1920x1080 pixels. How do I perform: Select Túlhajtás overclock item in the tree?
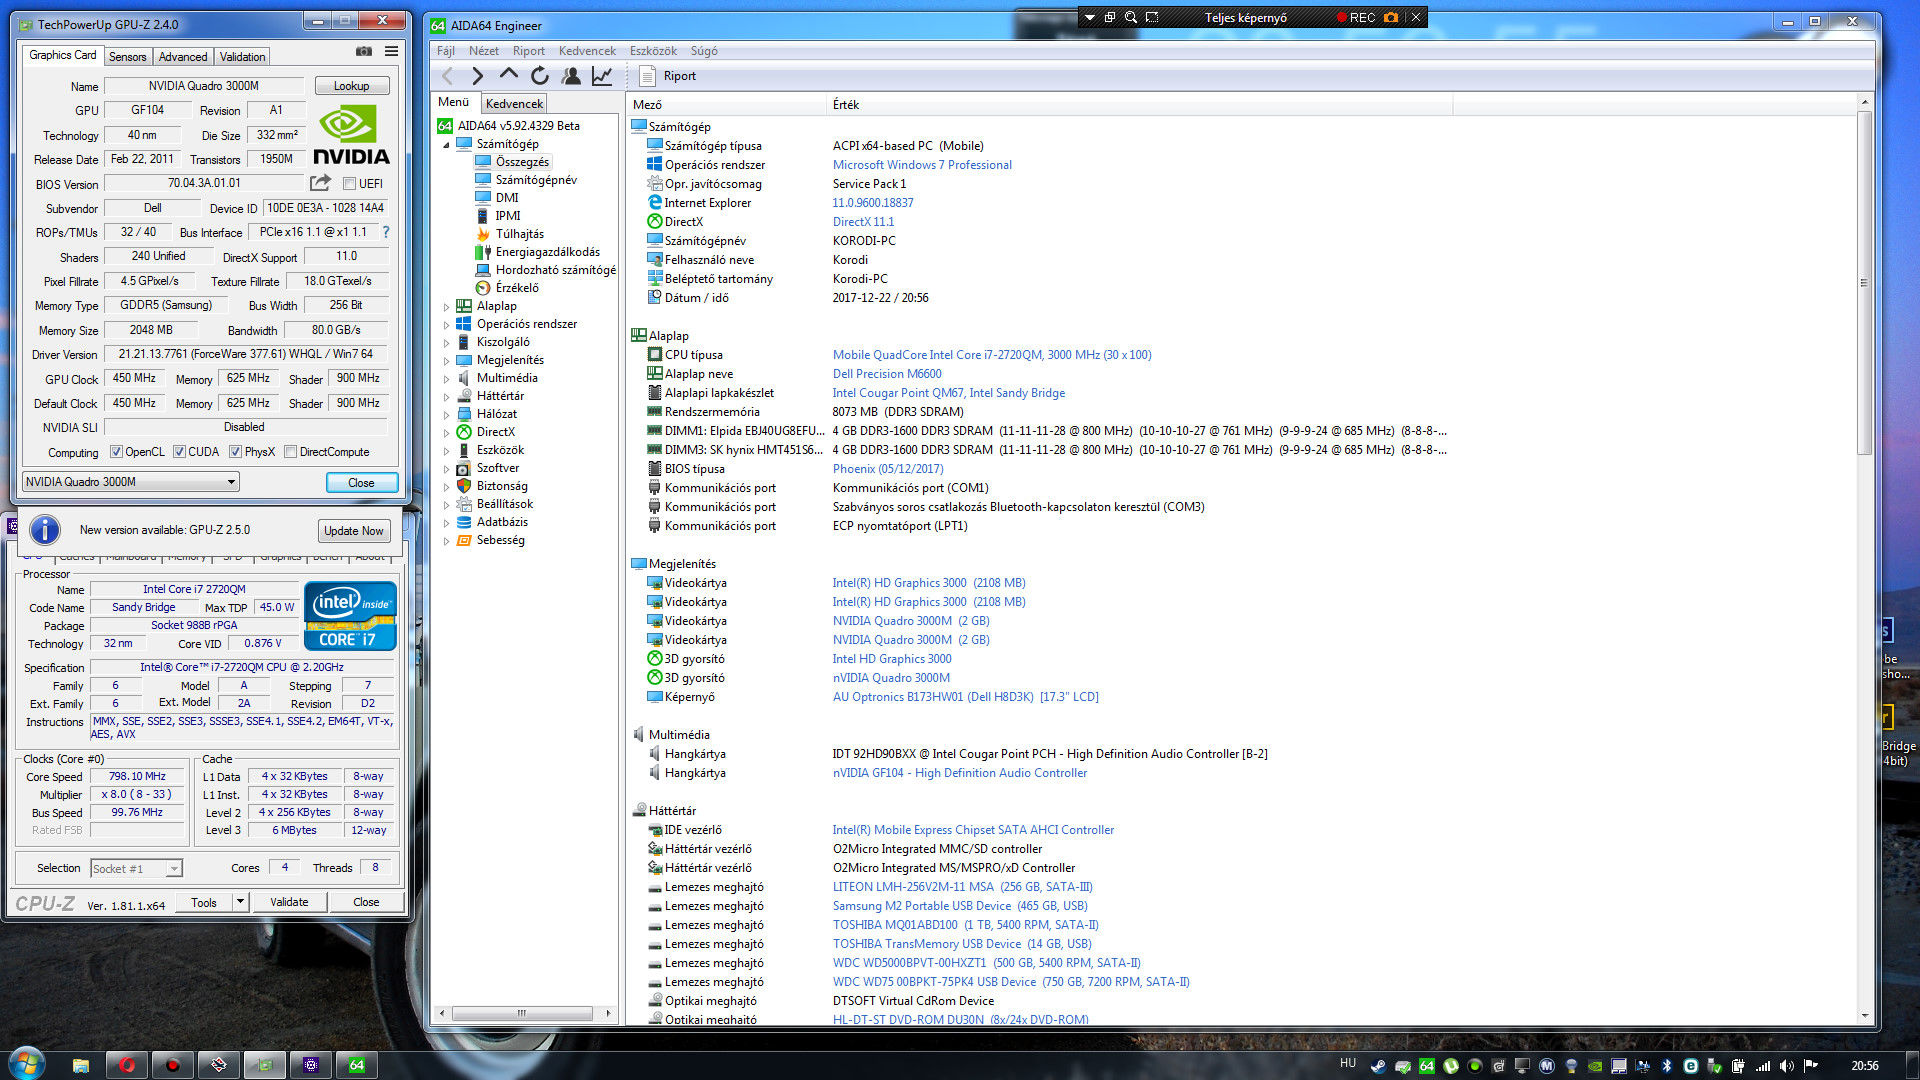[x=519, y=234]
